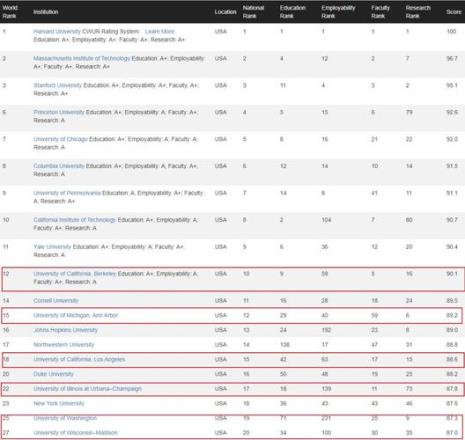Click the National Rank column header
The width and height of the screenshot is (465, 440).
coord(253,12)
